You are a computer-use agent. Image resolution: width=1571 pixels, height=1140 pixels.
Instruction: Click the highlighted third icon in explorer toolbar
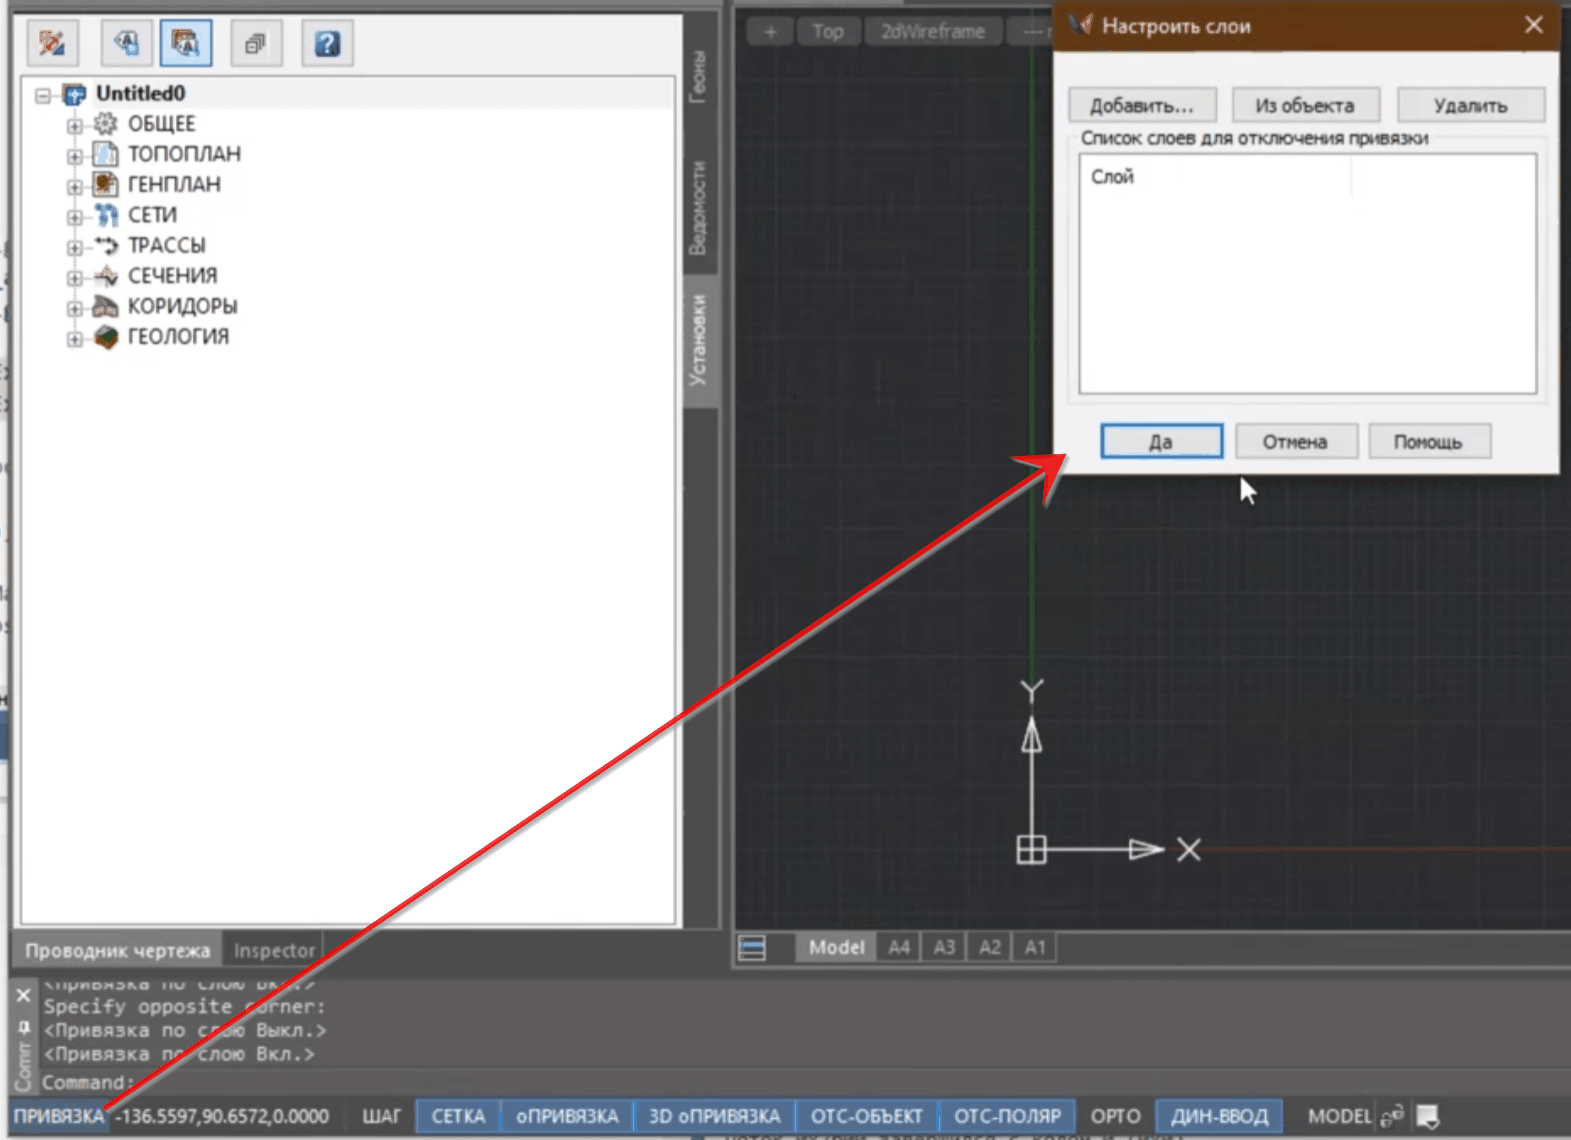pyautogui.click(x=185, y=43)
